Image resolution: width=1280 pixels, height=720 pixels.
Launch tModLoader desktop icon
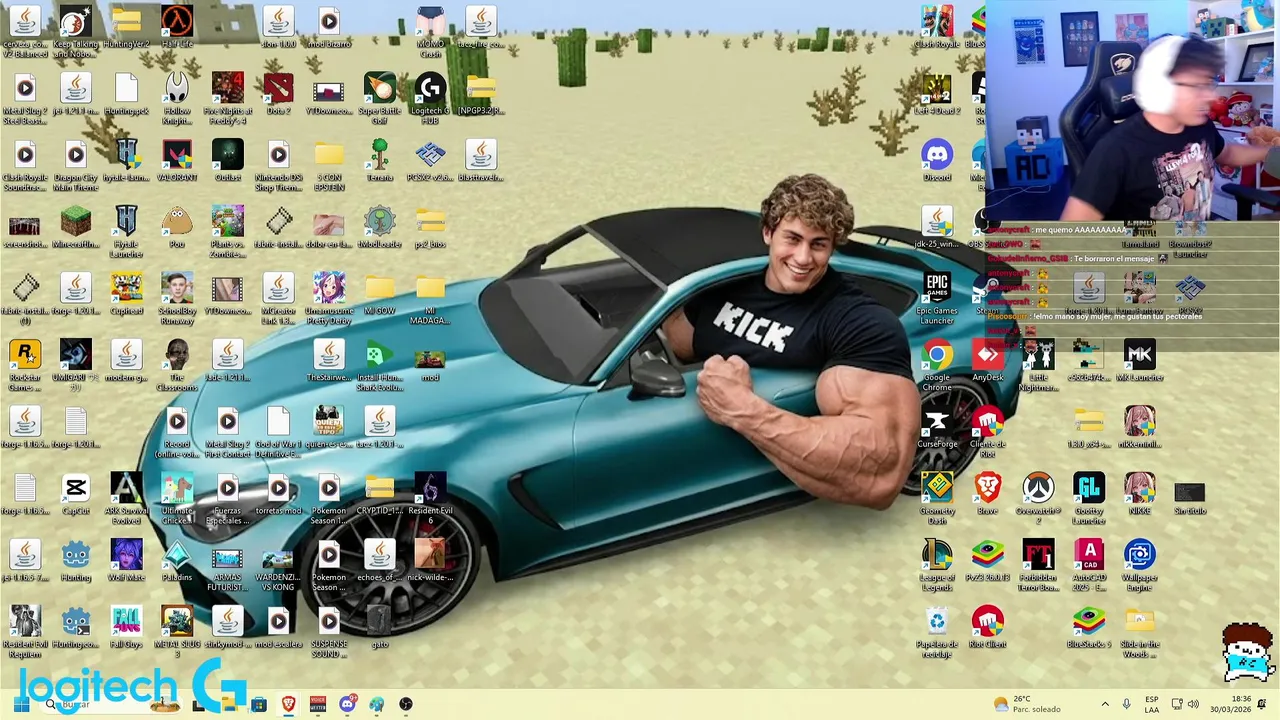(379, 222)
